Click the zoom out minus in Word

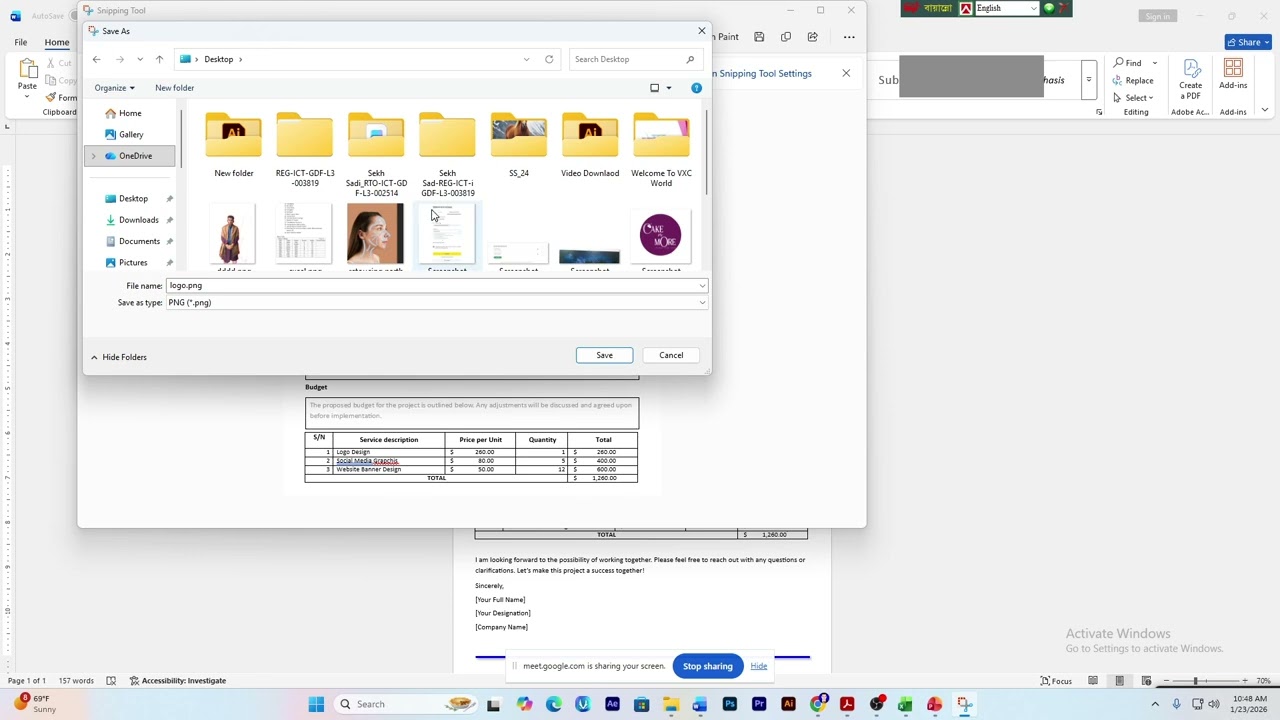point(1166,681)
